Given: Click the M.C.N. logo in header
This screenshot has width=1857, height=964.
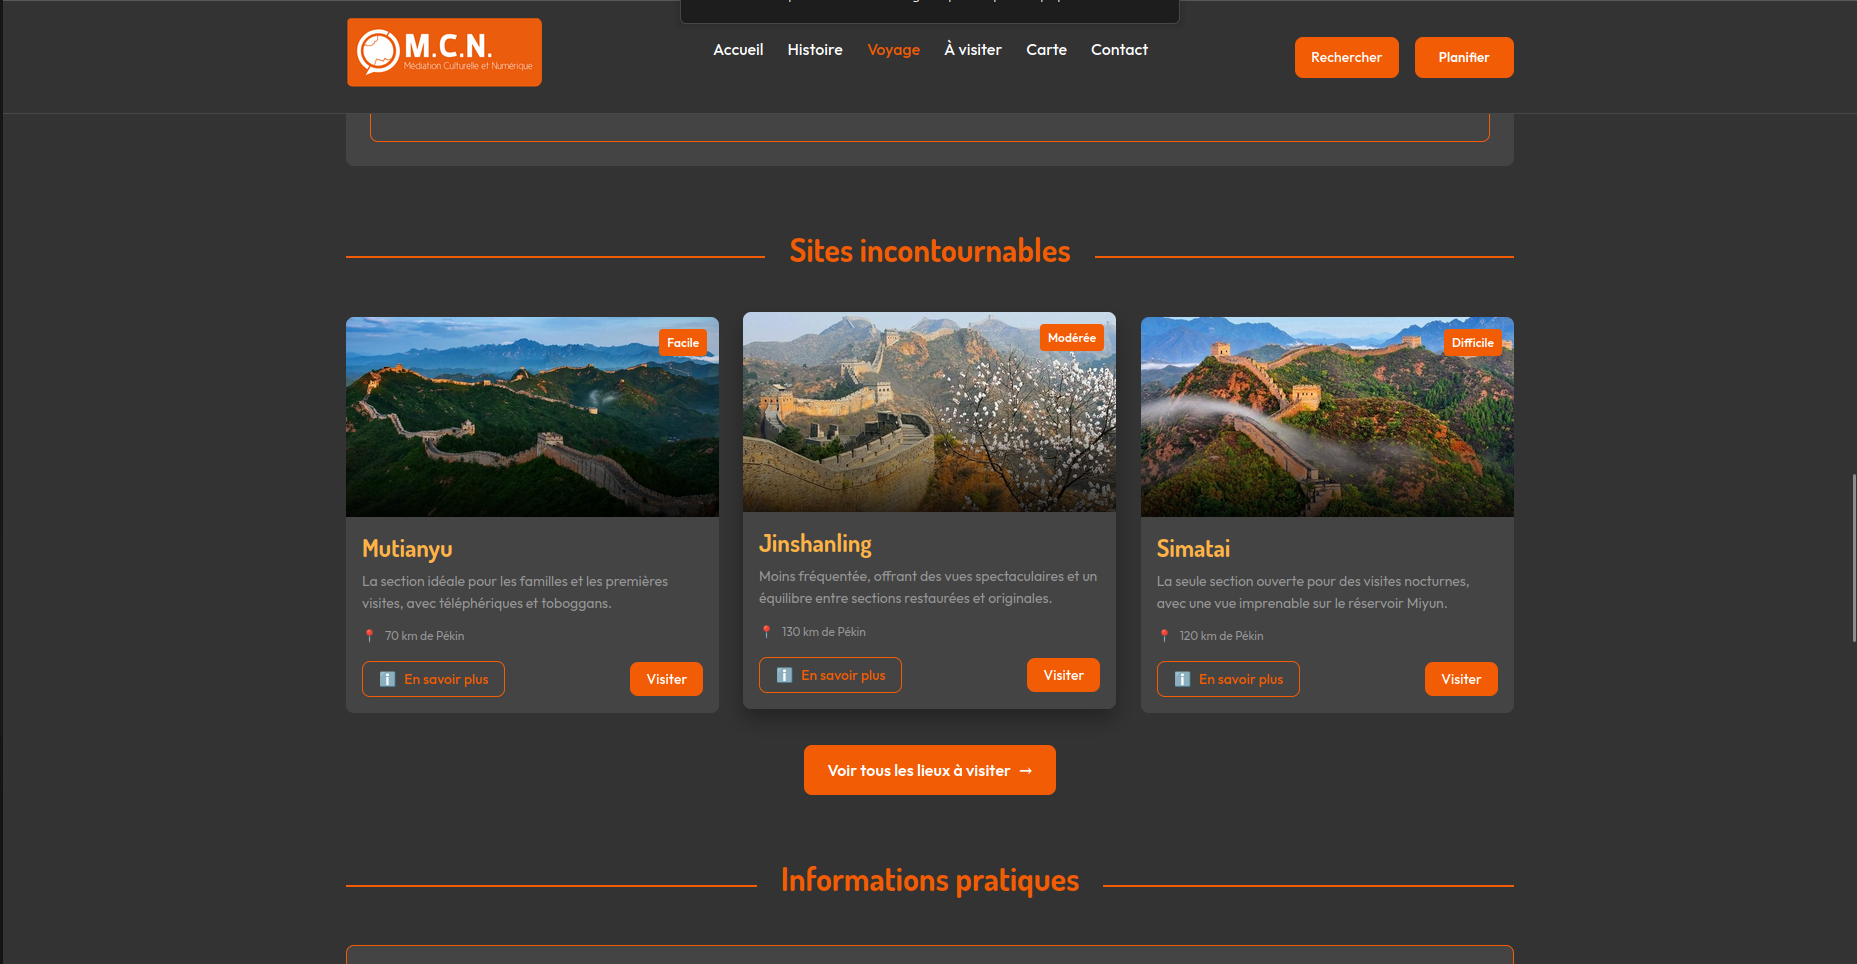Looking at the screenshot, I should (444, 52).
